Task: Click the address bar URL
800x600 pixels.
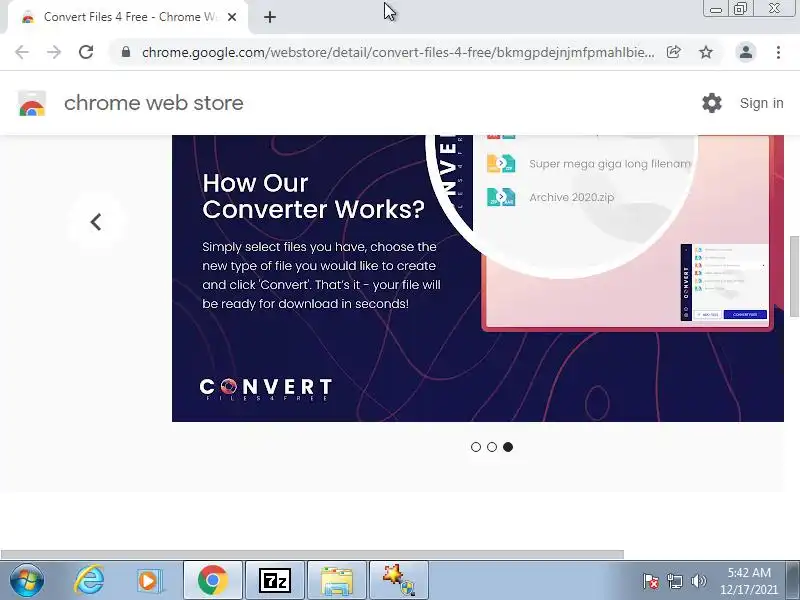Action: coord(398,52)
